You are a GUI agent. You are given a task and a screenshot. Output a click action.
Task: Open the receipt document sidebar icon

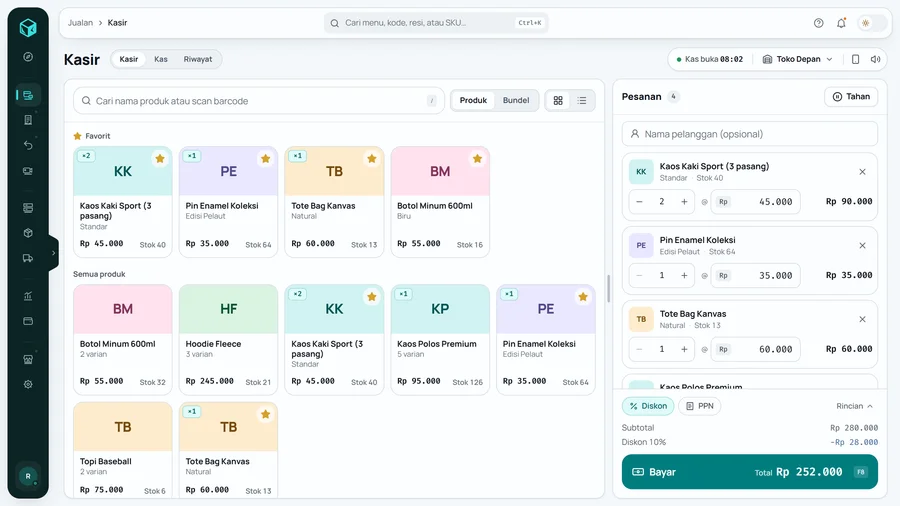click(28, 120)
